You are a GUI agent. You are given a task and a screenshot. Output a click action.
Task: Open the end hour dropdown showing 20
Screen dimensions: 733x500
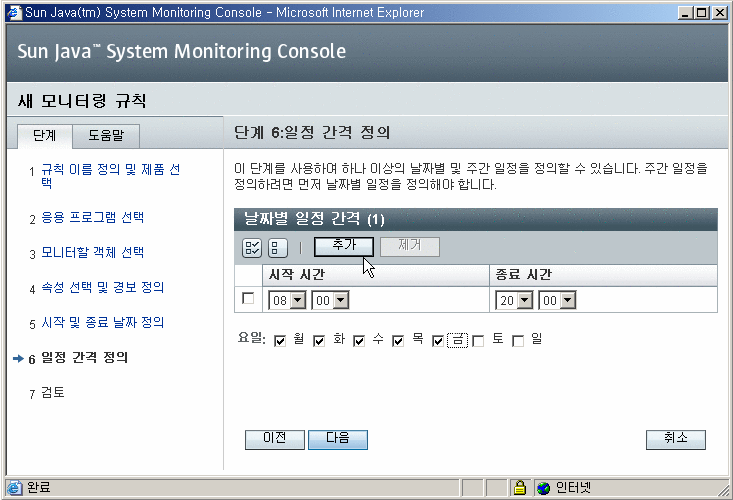tap(514, 300)
